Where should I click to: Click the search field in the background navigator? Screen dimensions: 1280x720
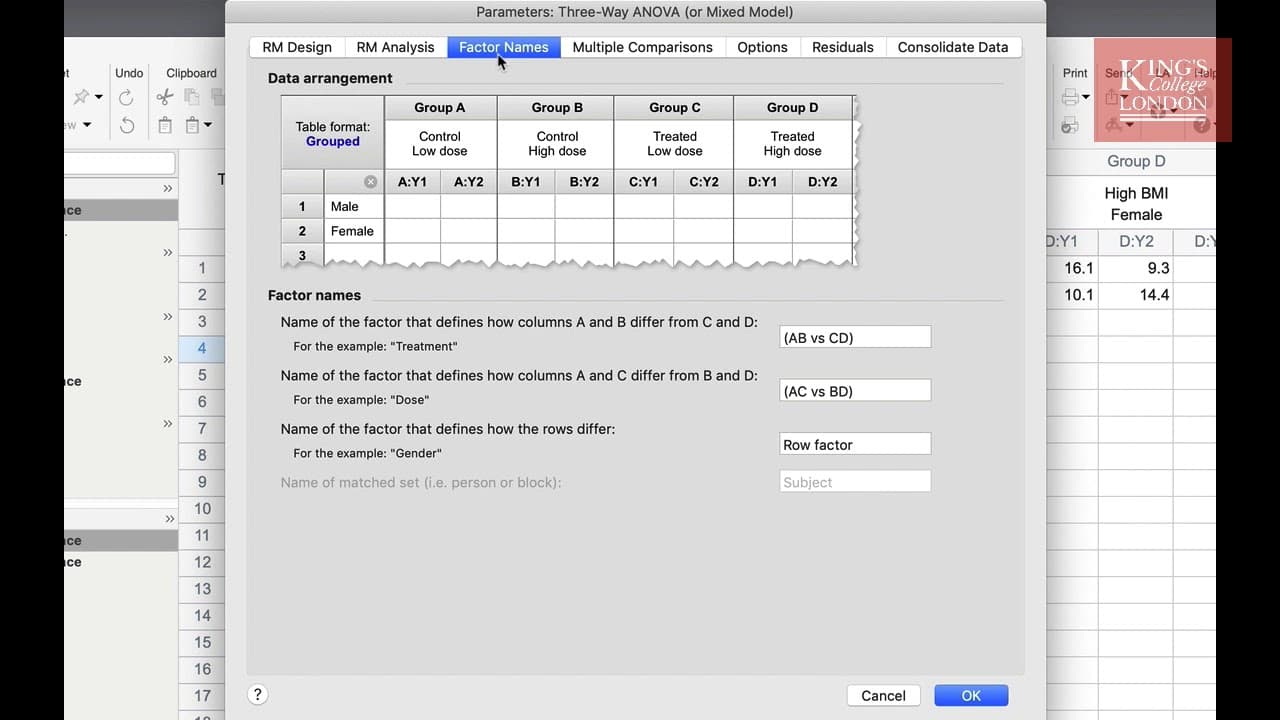click(120, 162)
